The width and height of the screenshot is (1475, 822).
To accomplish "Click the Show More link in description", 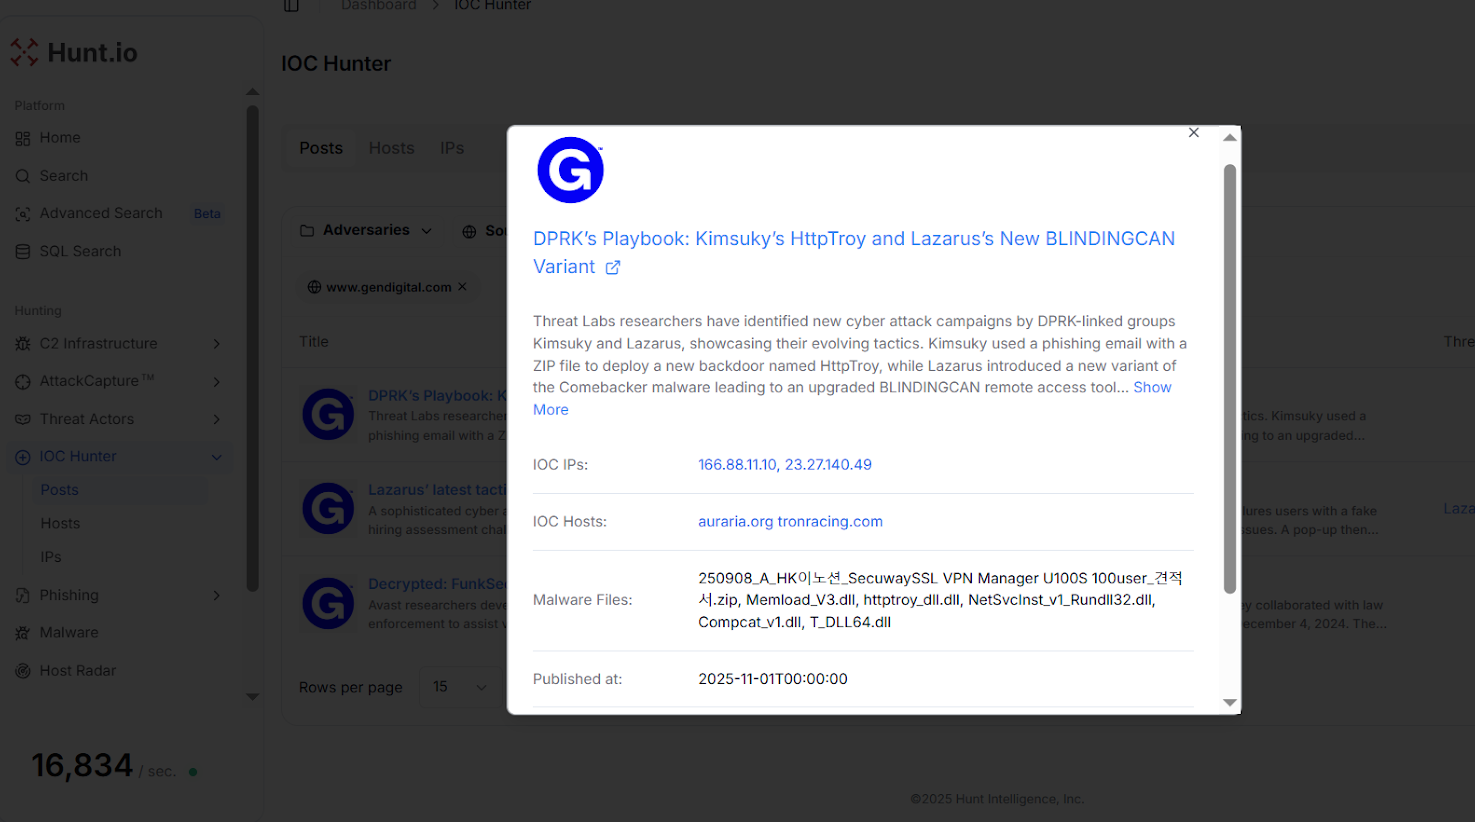I will (x=1152, y=388).
